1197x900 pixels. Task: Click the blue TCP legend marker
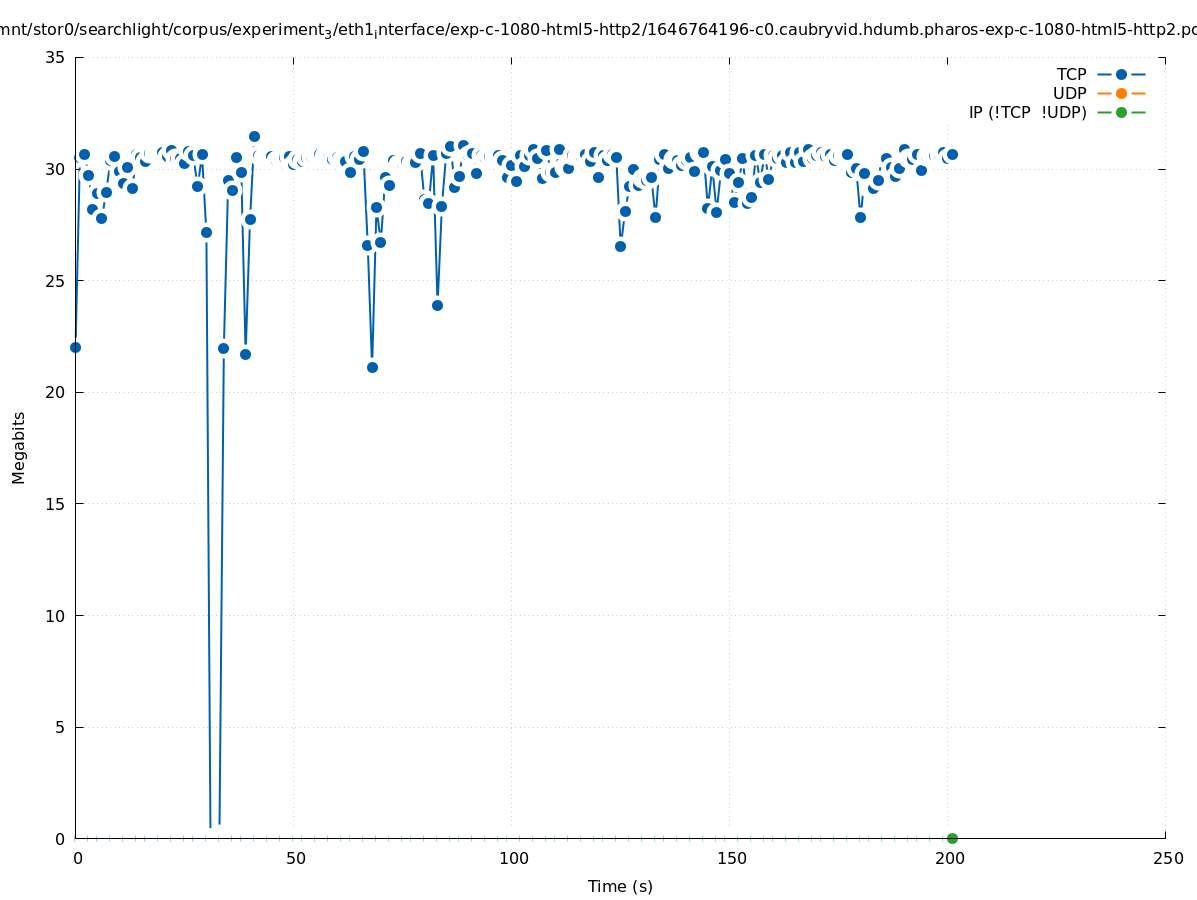1121,74
